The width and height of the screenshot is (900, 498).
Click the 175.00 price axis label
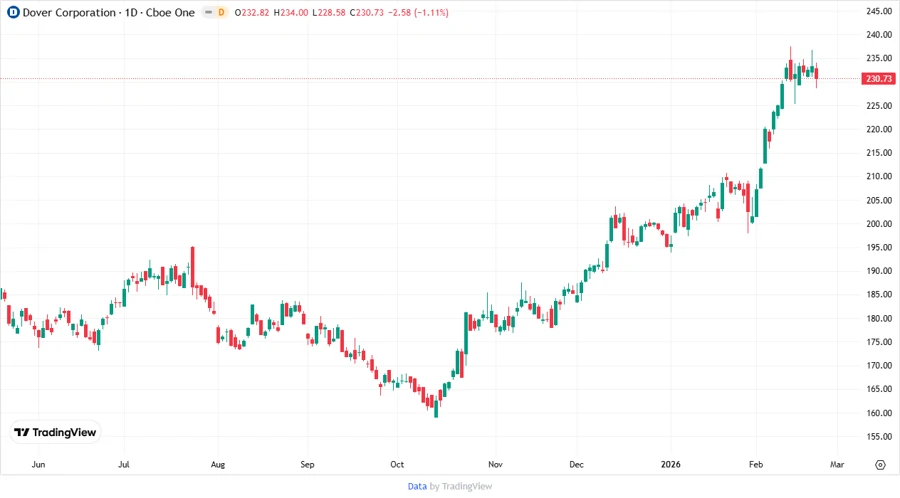(x=879, y=342)
